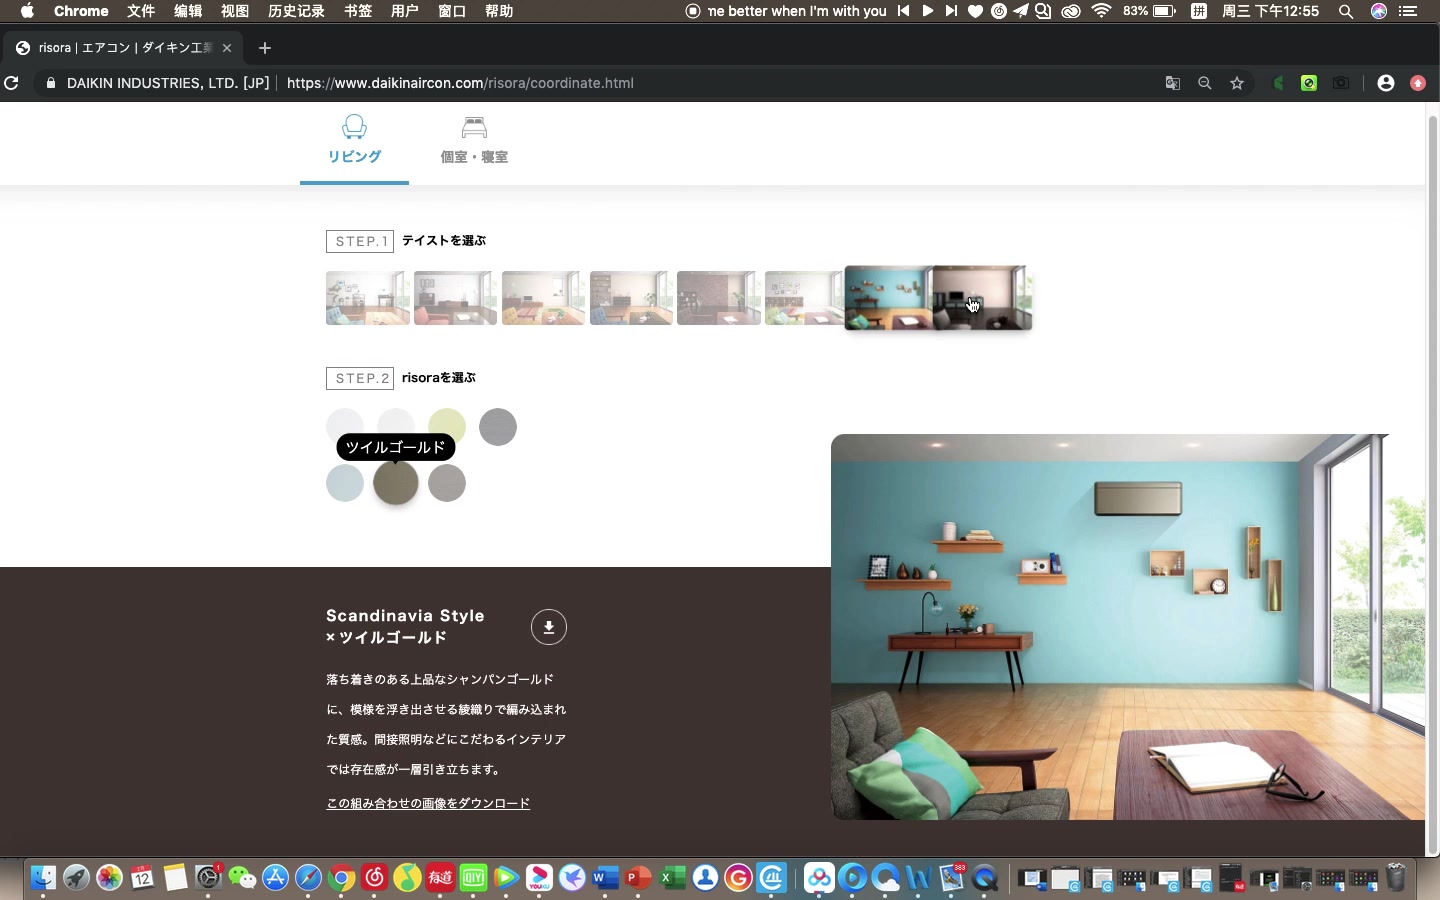
Task: Close the risora browser tab
Action: coord(227,48)
